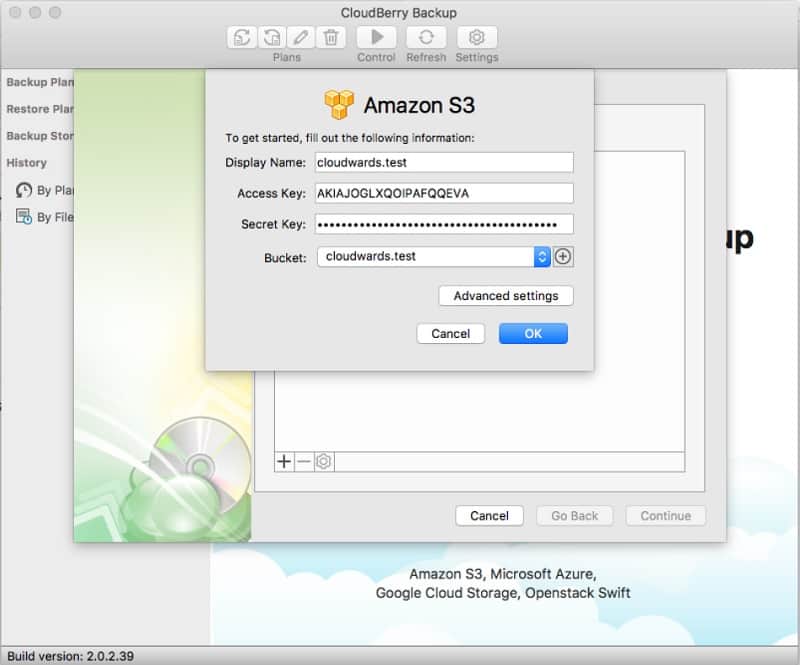Click the red close window button
This screenshot has height=665, width=800.
[x=15, y=12]
